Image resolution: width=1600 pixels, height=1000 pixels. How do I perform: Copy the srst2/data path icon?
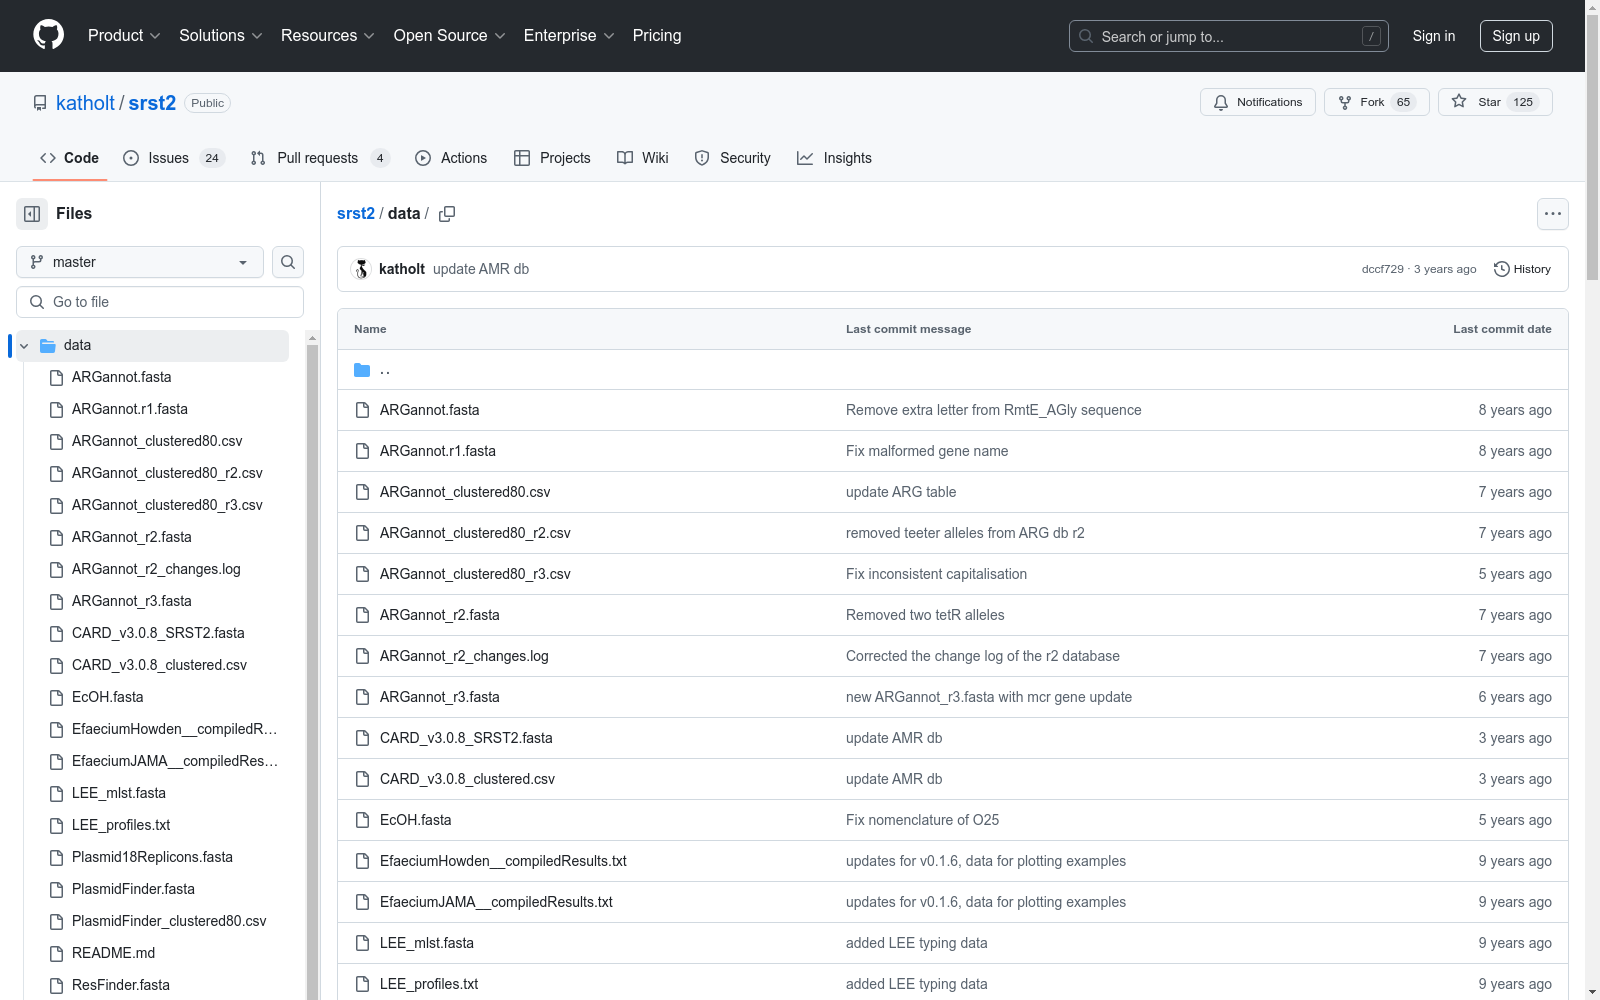point(447,214)
